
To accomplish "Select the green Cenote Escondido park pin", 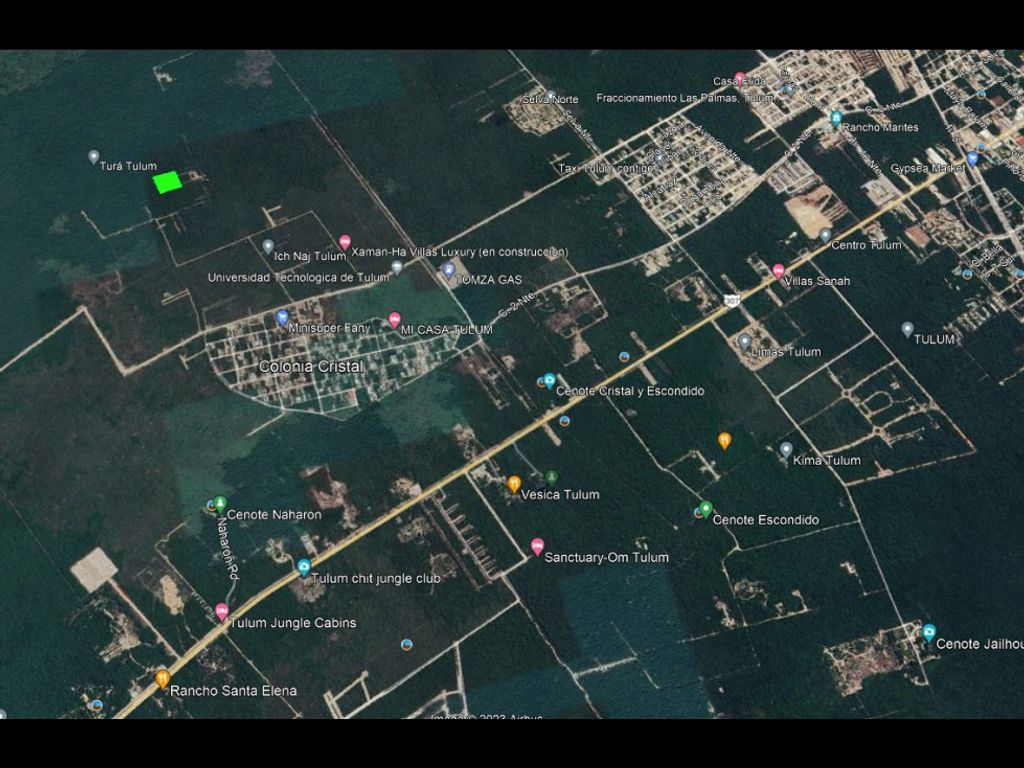I will point(706,509).
